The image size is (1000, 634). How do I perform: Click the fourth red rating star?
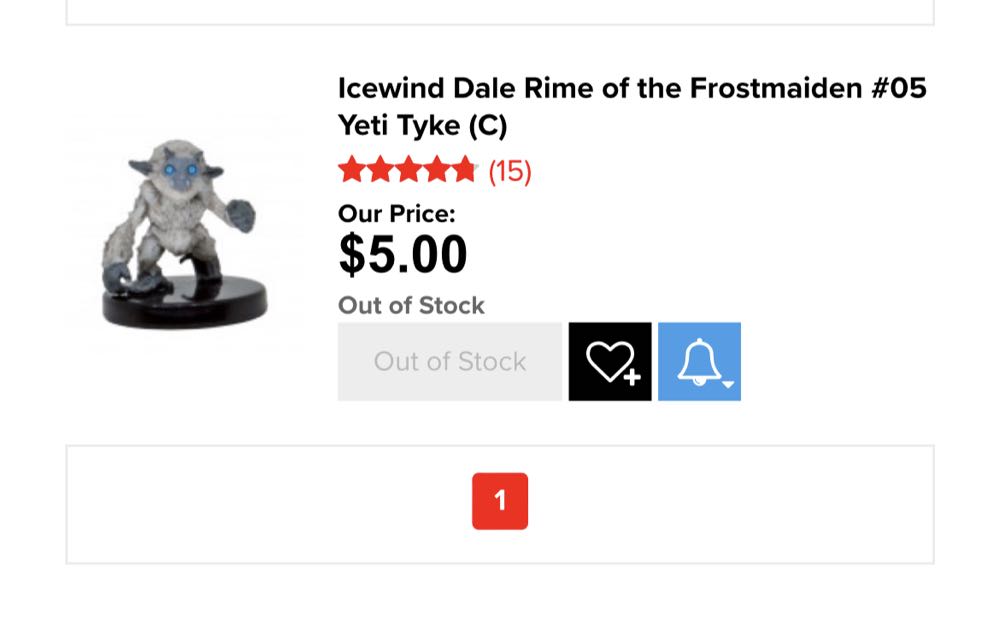(x=437, y=170)
